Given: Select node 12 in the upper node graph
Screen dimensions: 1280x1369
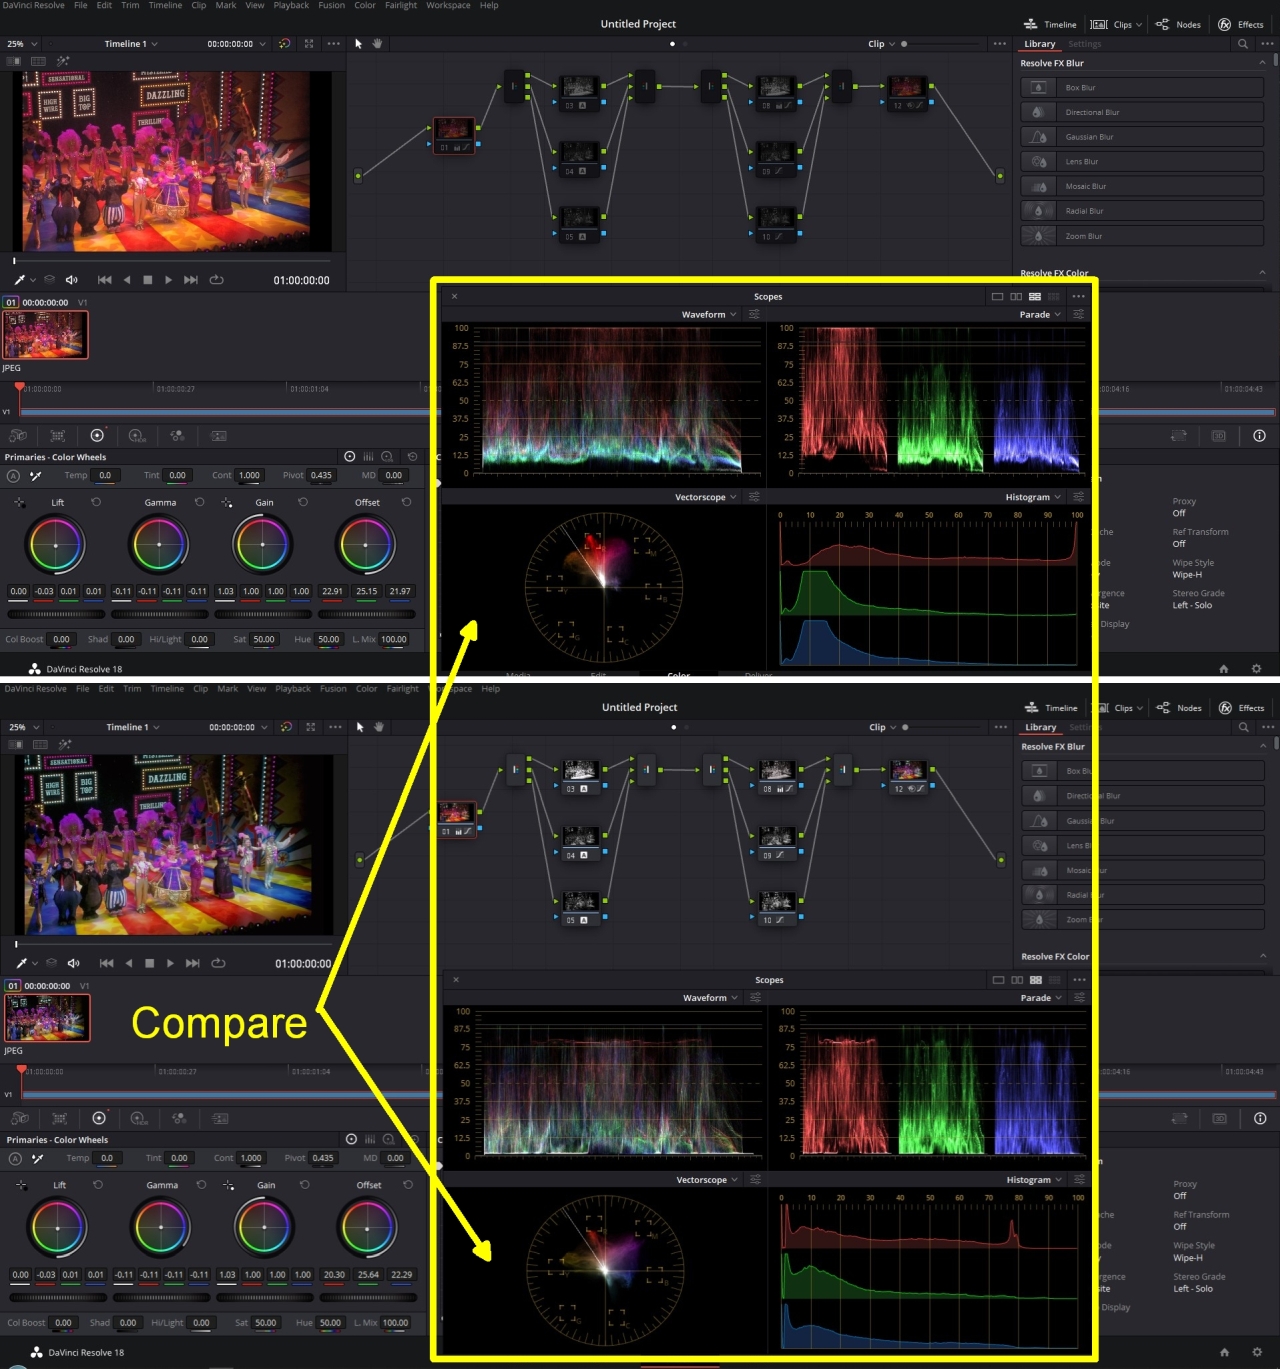Looking at the screenshot, I should 906,92.
